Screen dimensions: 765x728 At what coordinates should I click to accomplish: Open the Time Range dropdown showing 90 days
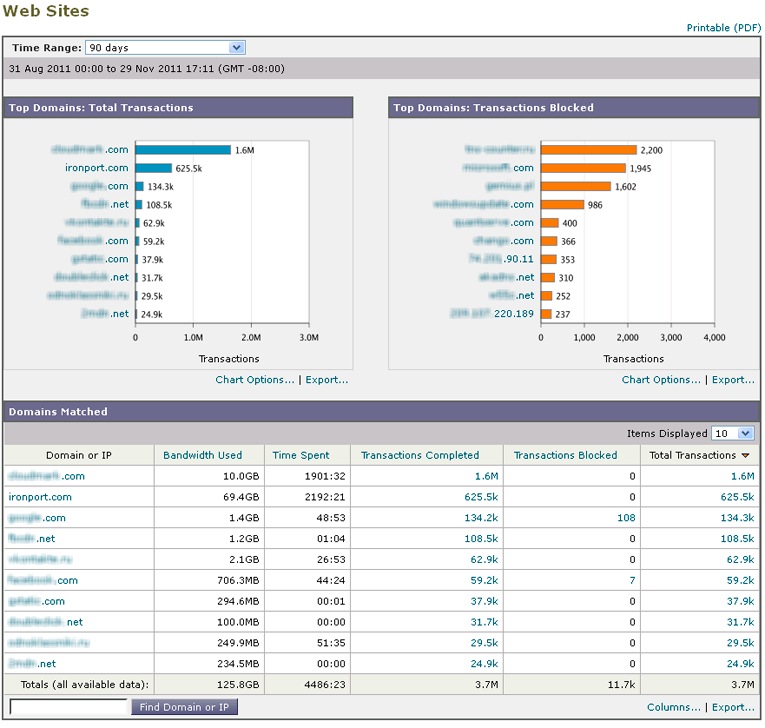(x=165, y=48)
